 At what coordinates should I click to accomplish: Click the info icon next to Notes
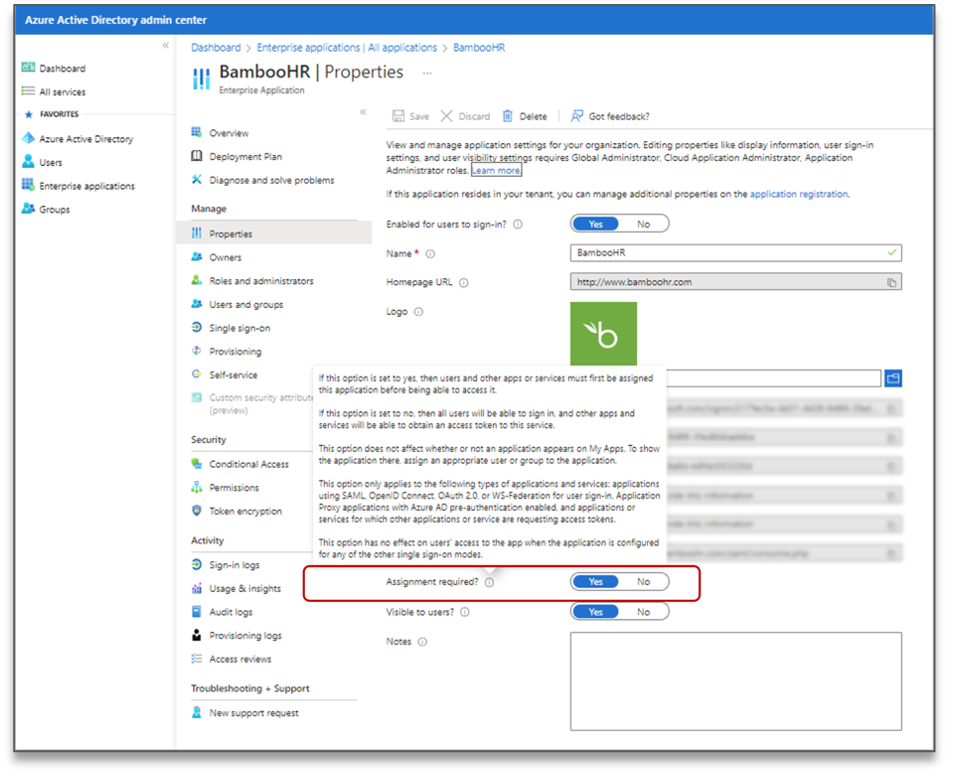[422, 642]
